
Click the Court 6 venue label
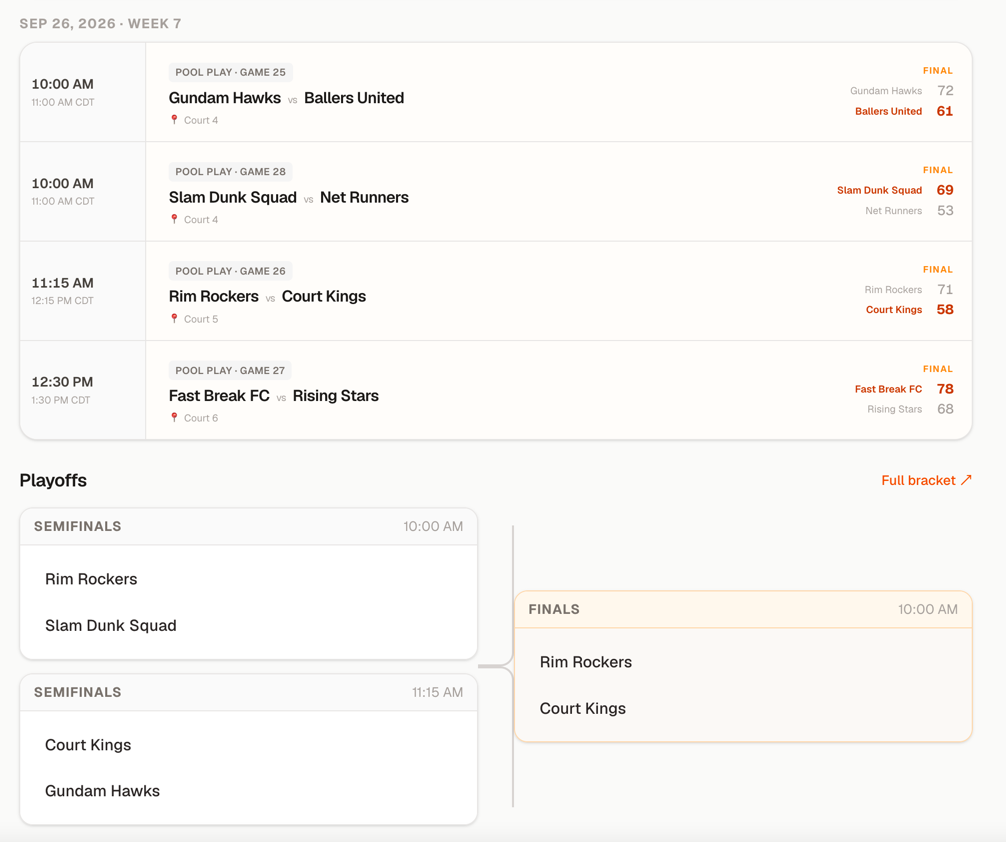pyautogui.click(x=201, y=418)
